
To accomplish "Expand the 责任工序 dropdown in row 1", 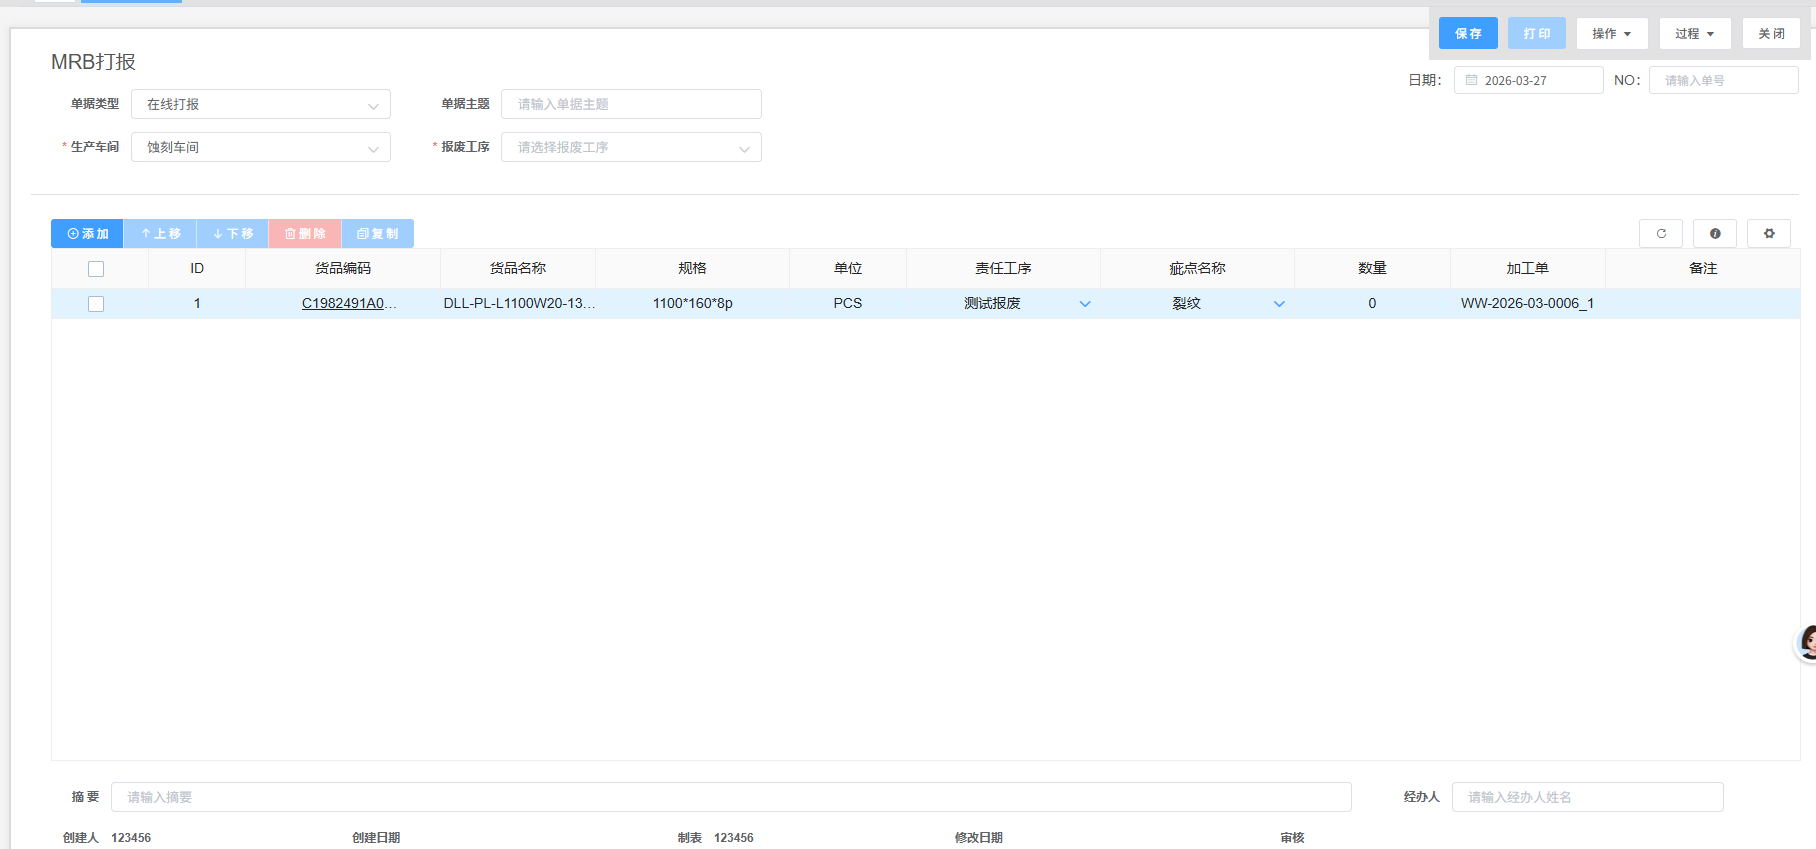I will 1085,304.
